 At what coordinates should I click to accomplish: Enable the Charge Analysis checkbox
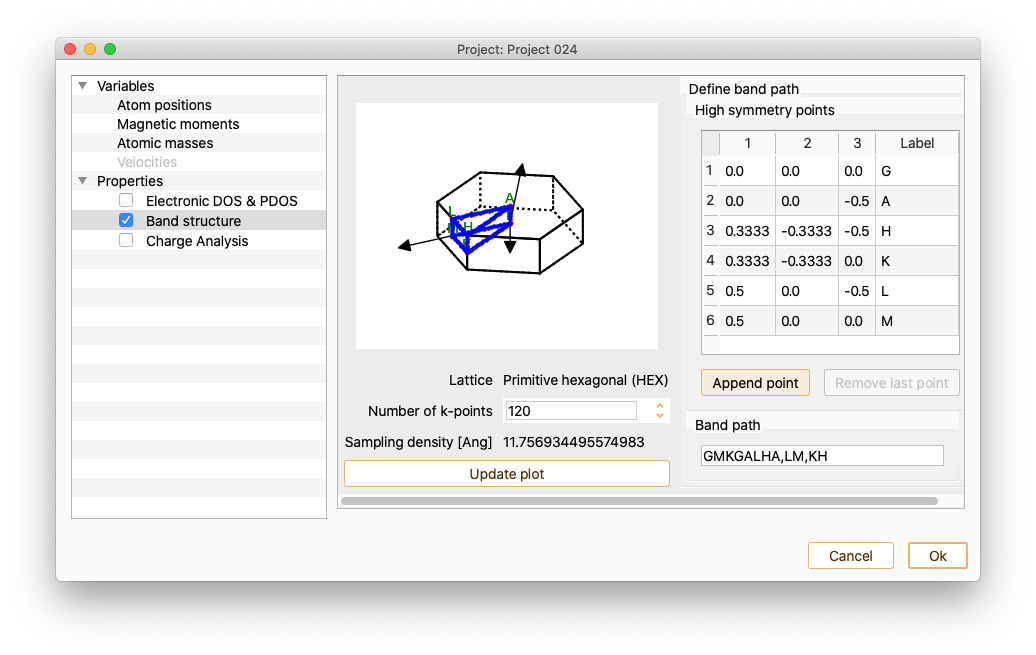point(126,241)
